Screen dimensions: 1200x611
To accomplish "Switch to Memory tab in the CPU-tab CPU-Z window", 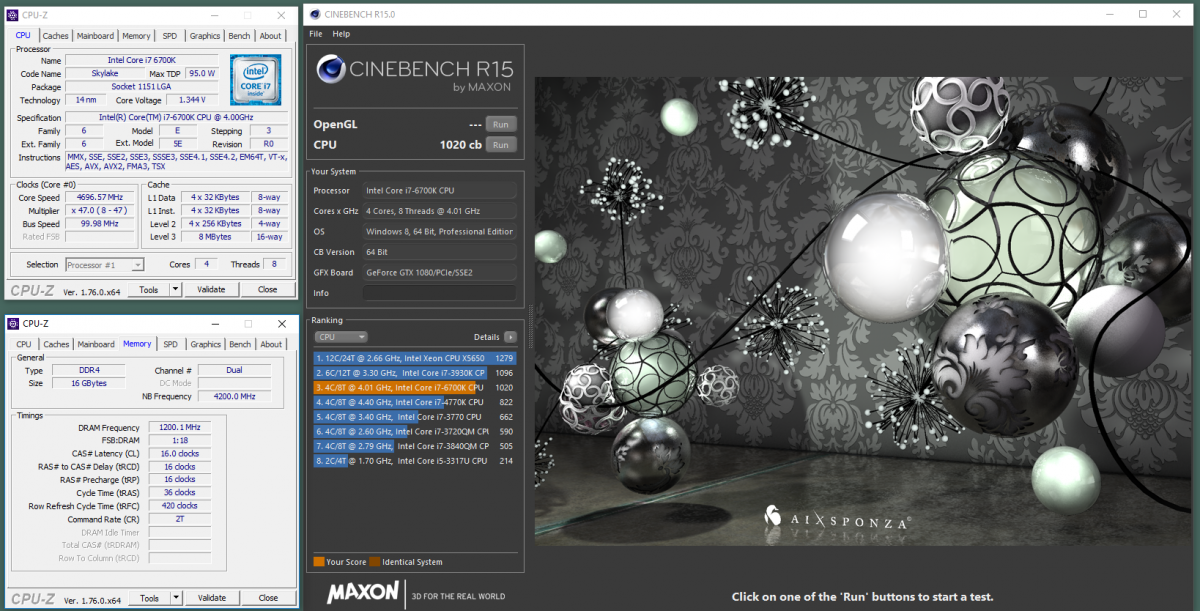I will [137, 36].
